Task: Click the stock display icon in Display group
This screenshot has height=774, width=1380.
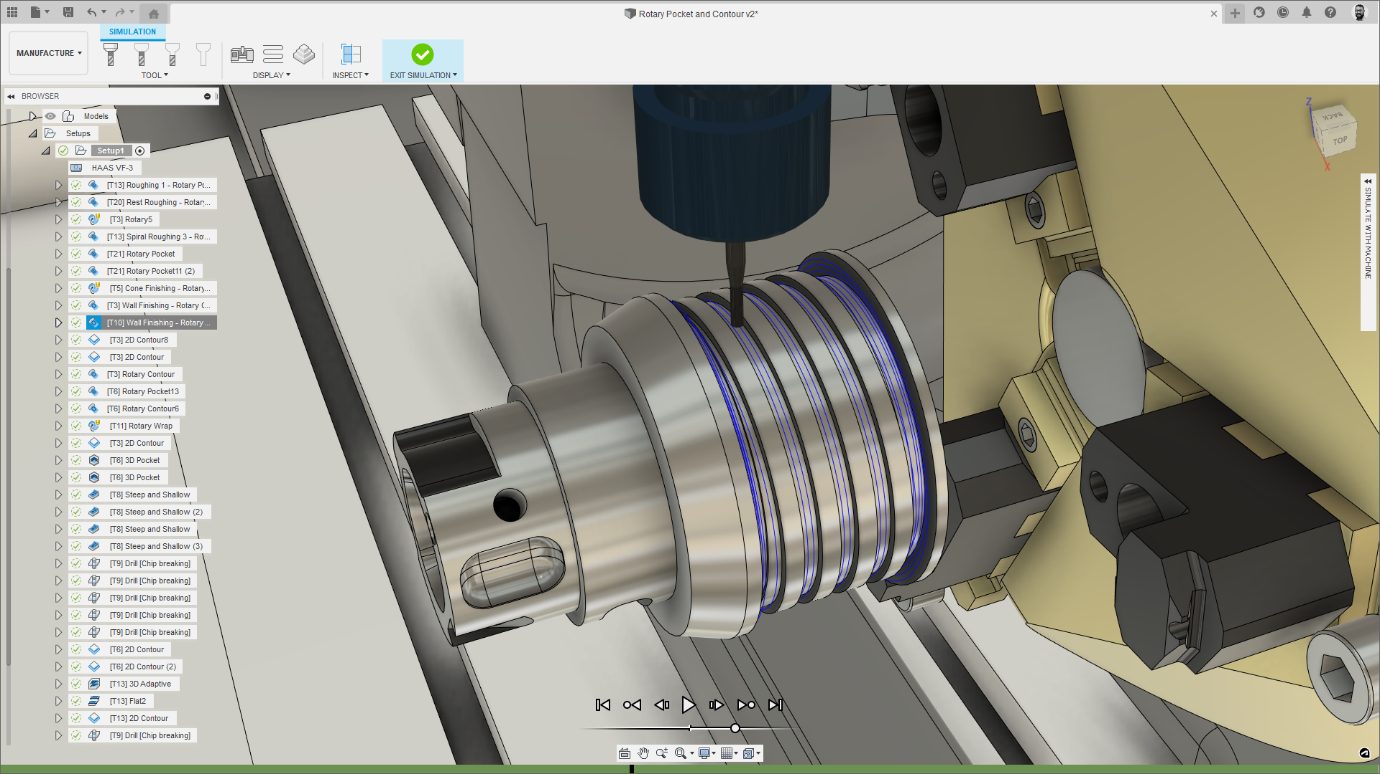Action: (304, 54)
